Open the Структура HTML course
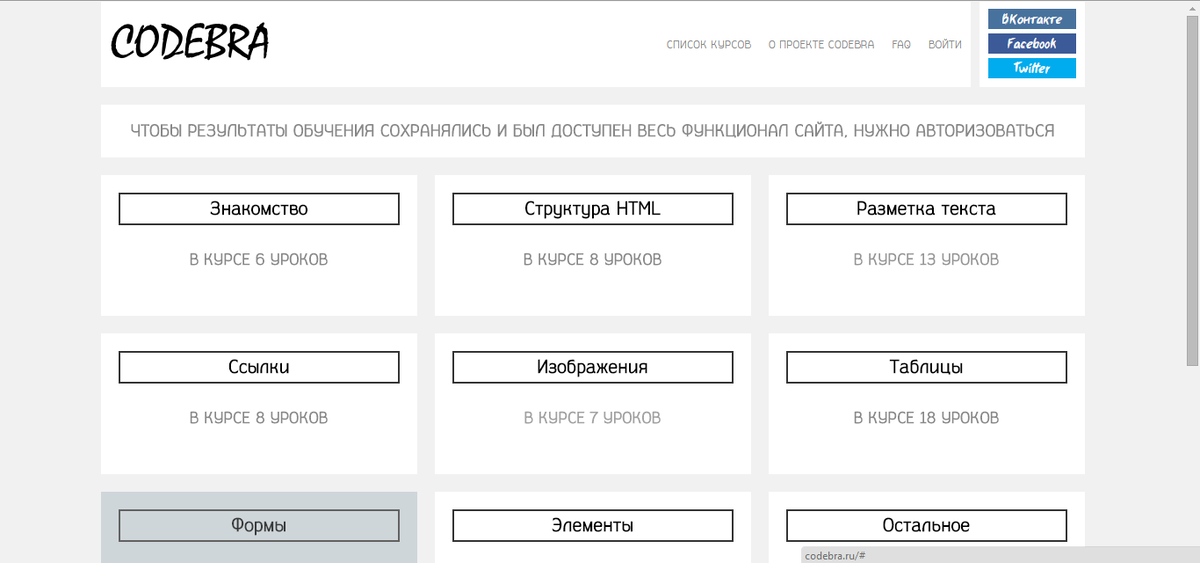The height and width of the screenshot is (563, 1200). [x=593, y=209]
